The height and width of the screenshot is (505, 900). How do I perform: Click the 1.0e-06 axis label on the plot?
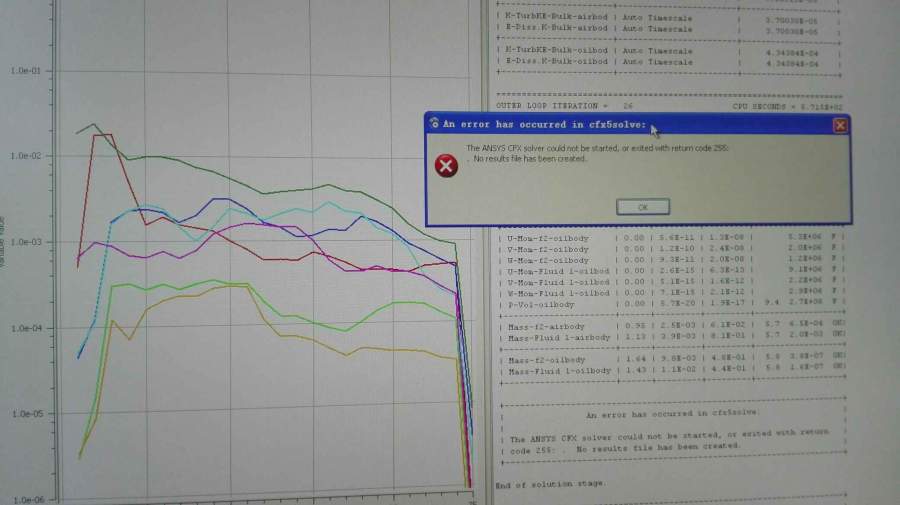pyautogui.click(x=28, y=500)
